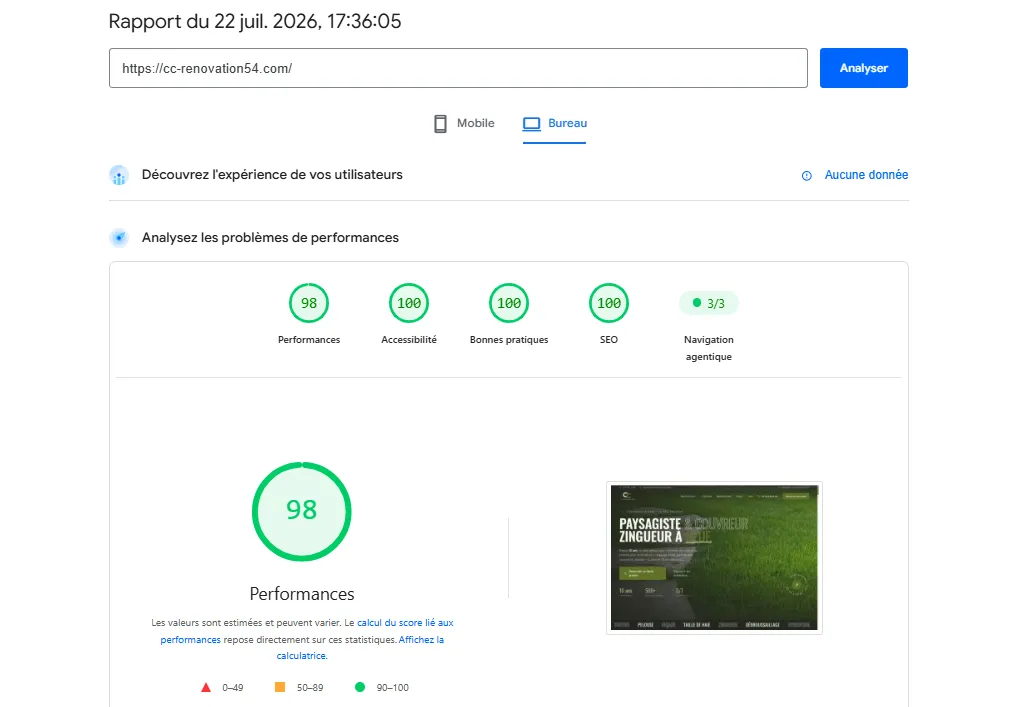This screenshot has width=1015, height=707.
Task: Click the red triangle 0–49 legend icon
Action: pyautogui.click(x=206, y=688)
